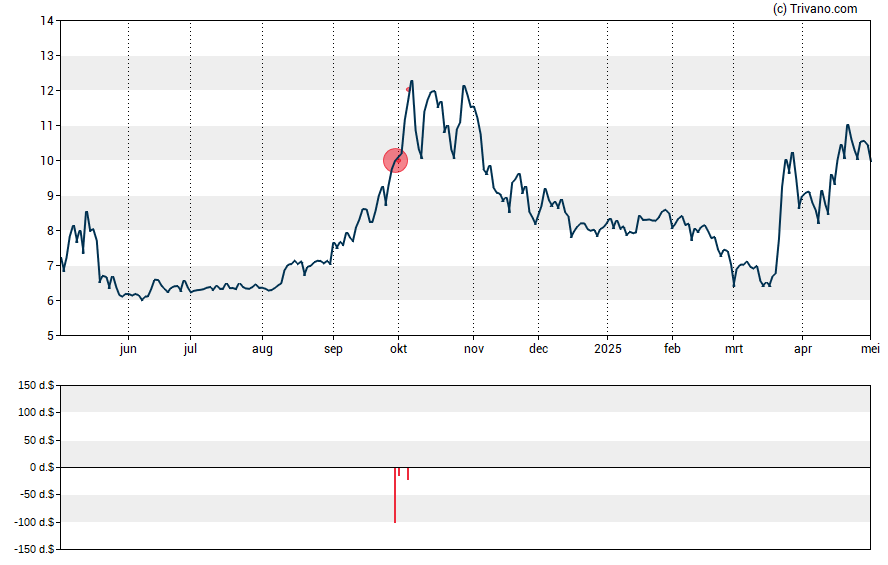
Task: Click the small red dot near the 12 price level
Action: [408, 89]
